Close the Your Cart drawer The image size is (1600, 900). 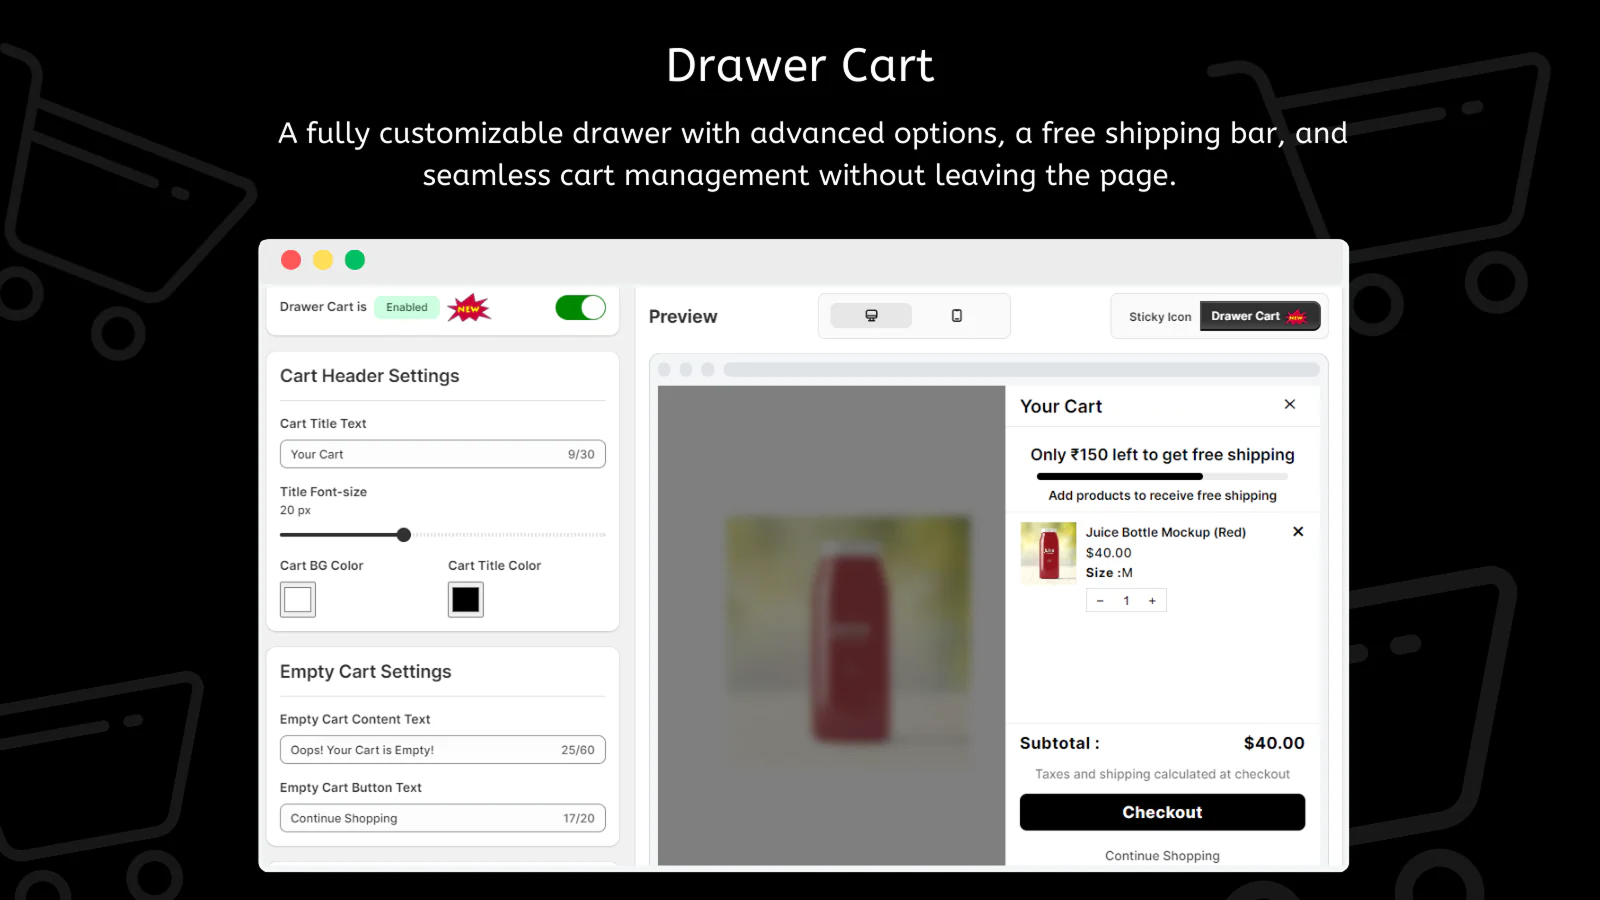[x=1289, y=404]
